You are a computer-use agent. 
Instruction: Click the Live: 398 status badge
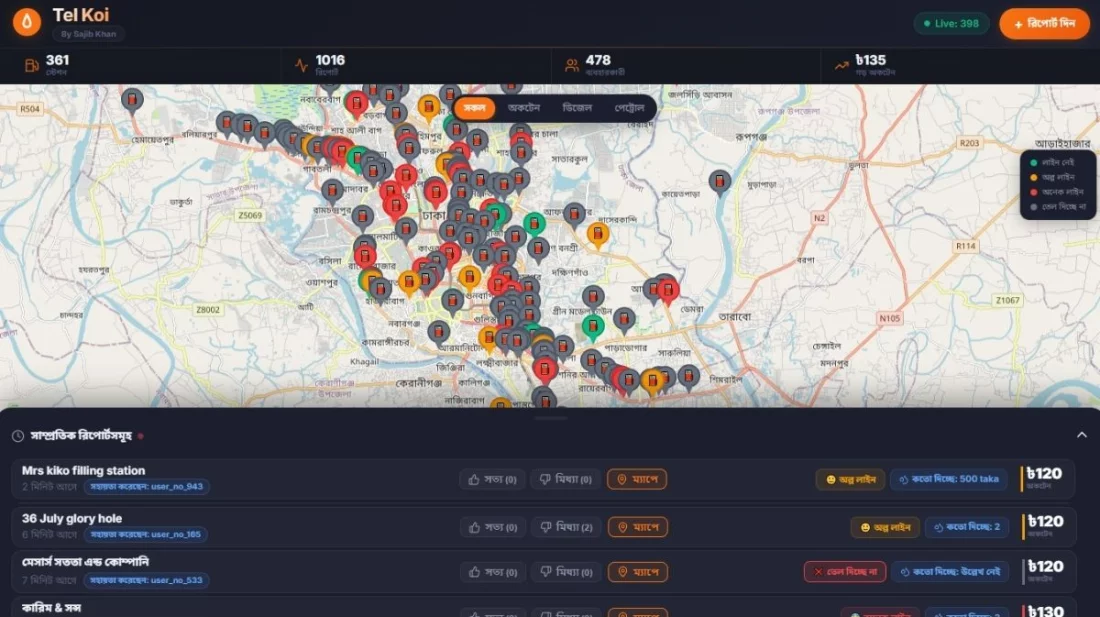point(951,23)
